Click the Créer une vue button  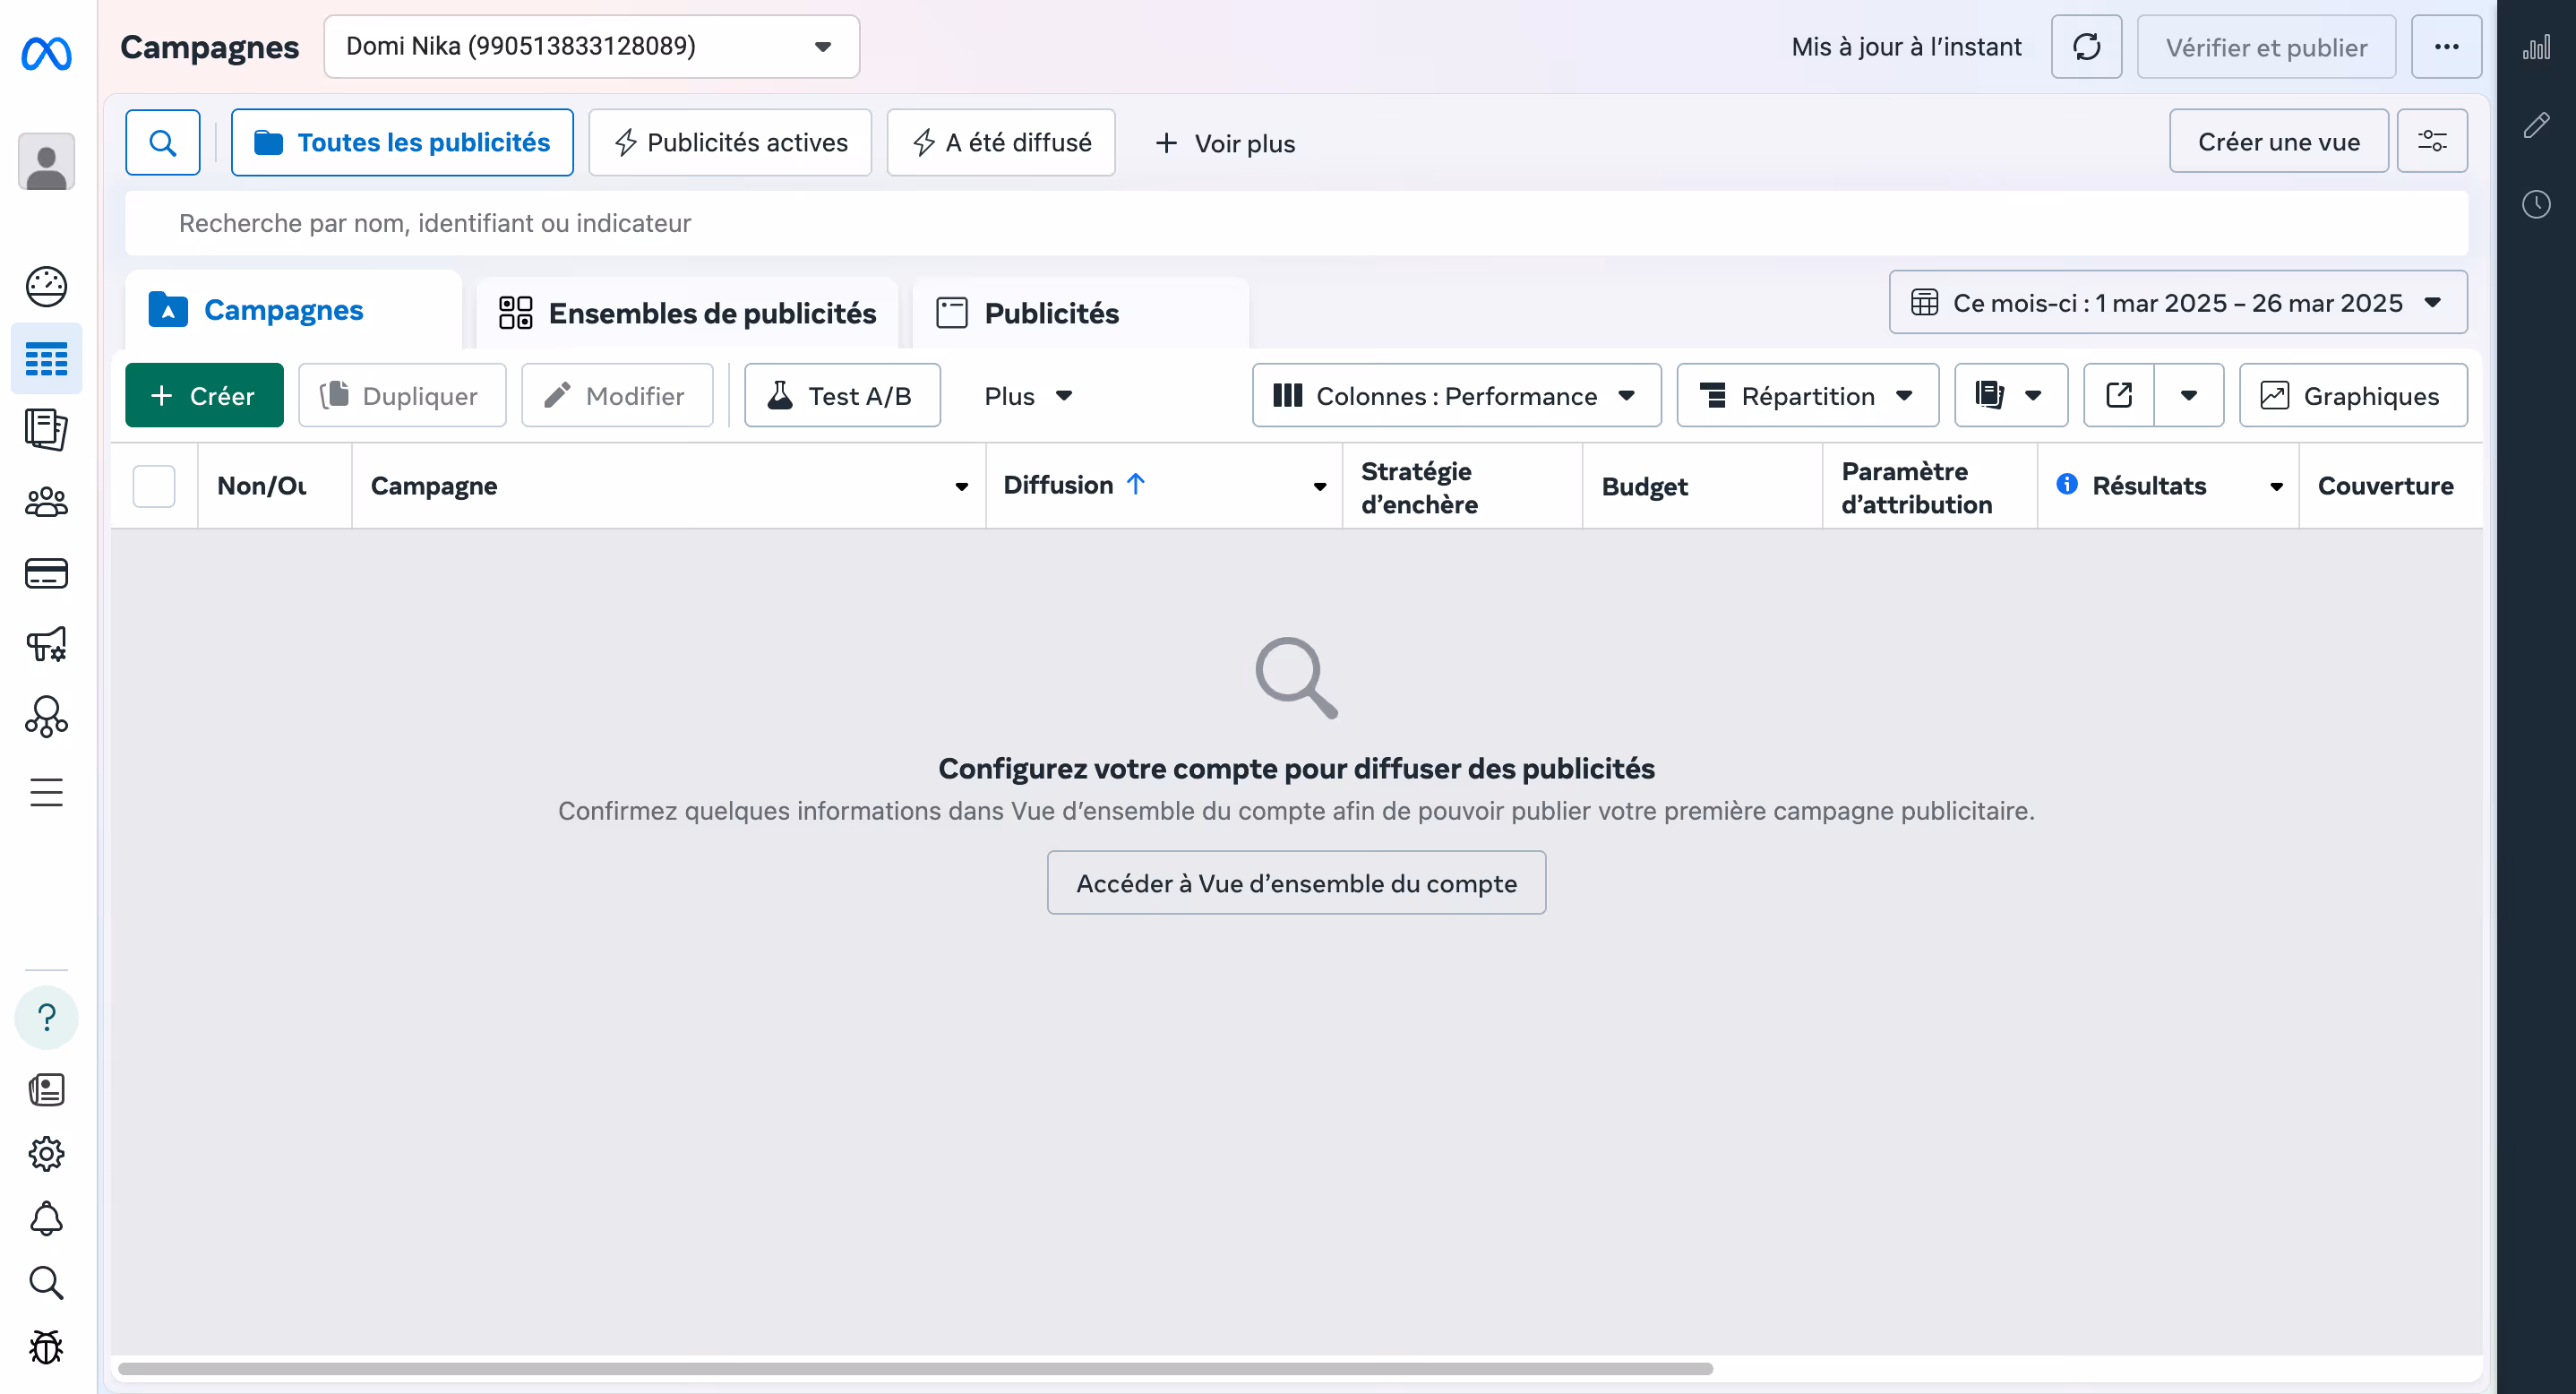pyautogui.click(x=2278, y=141)
